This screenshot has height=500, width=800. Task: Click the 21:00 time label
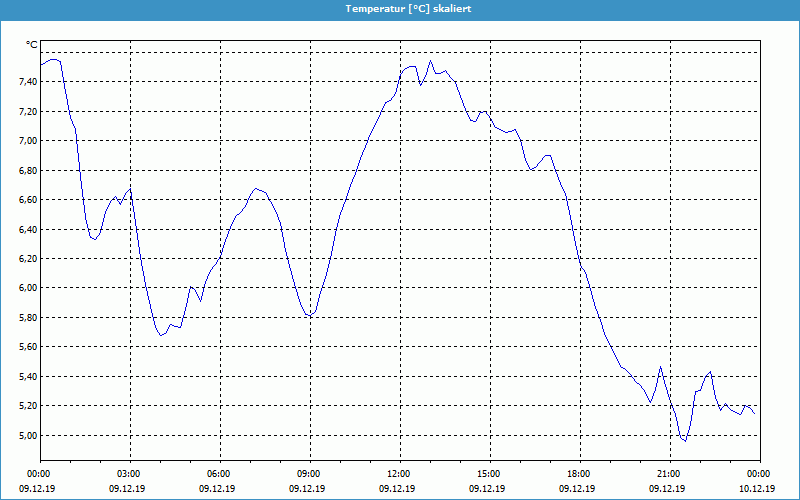point(669,474)
